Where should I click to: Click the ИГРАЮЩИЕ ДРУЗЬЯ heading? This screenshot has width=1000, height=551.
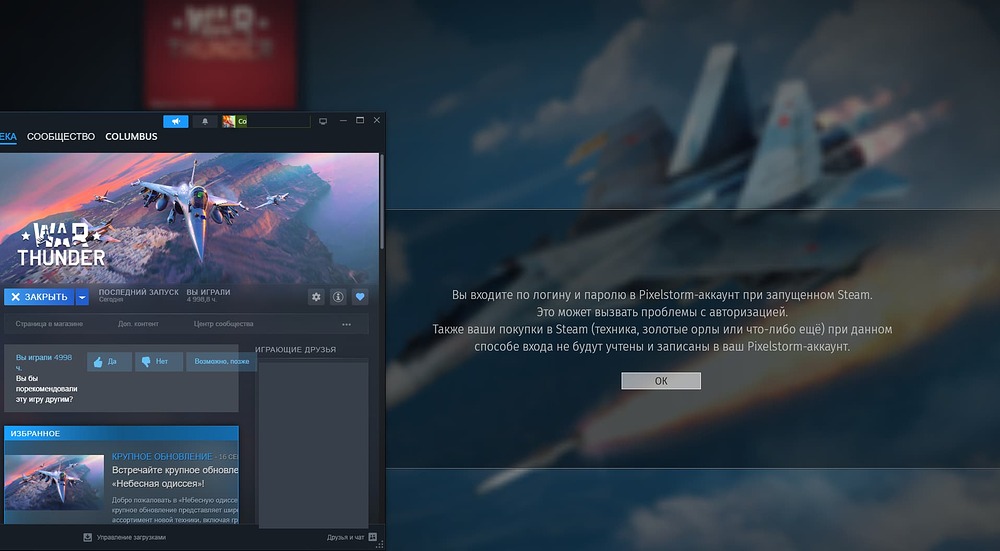pos(295,349)
